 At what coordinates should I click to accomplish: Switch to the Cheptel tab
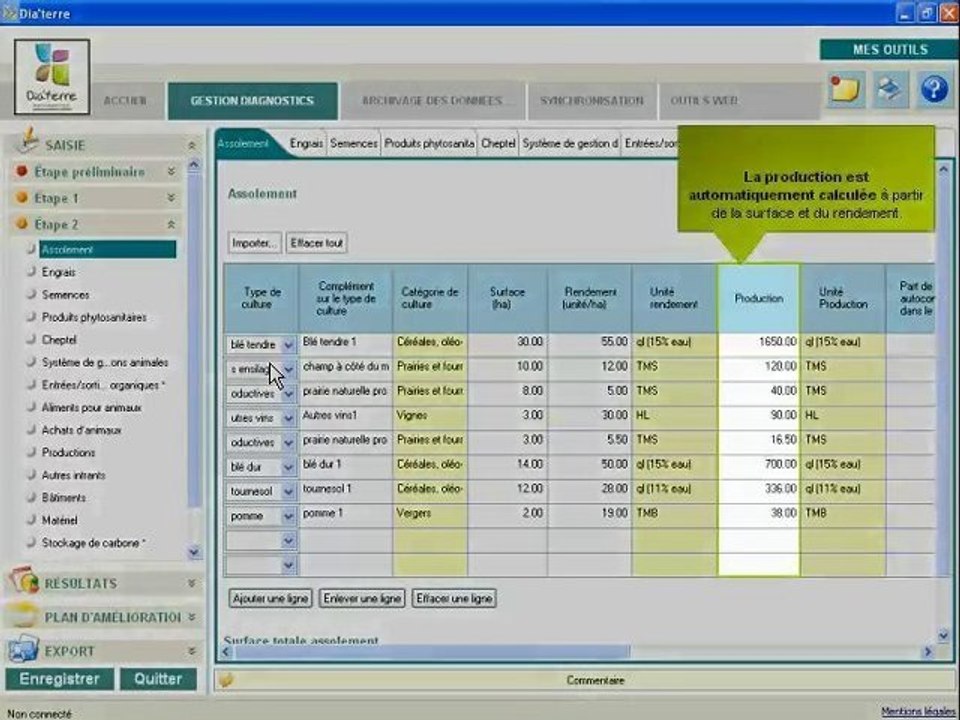pyautogui.click(x=498, y=143)
